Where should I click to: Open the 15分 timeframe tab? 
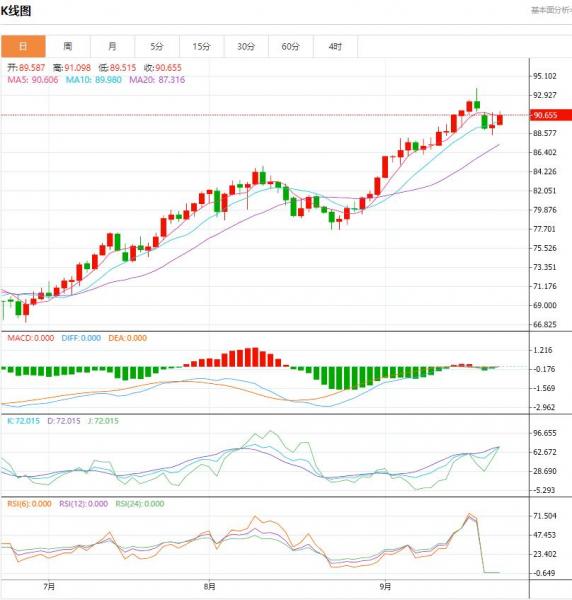tap(202, 47)
